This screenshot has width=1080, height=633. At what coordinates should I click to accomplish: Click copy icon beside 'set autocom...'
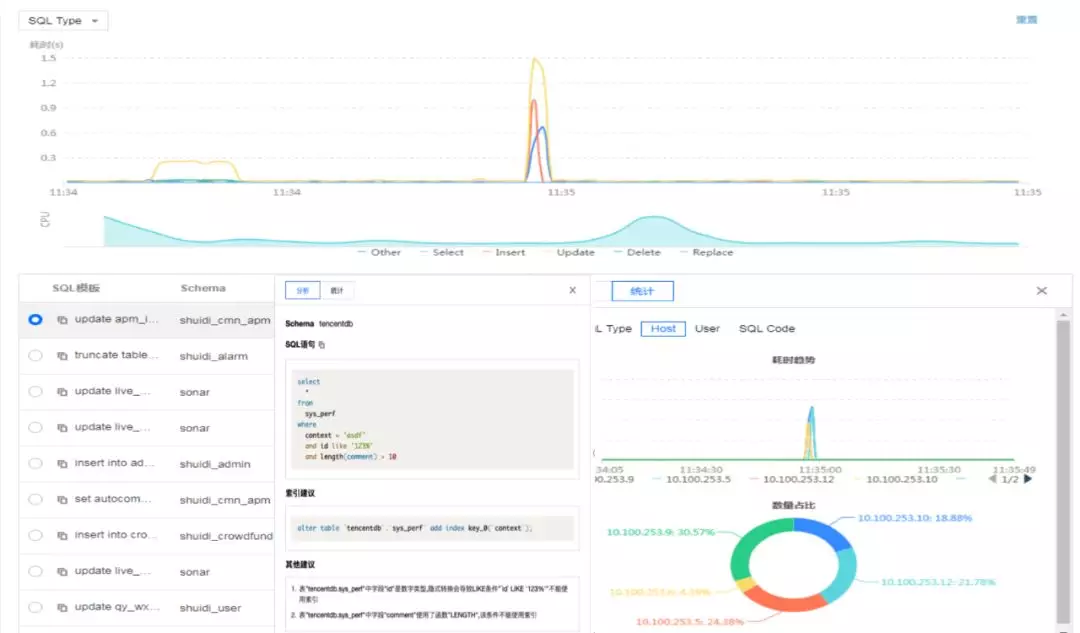point(62,499)
